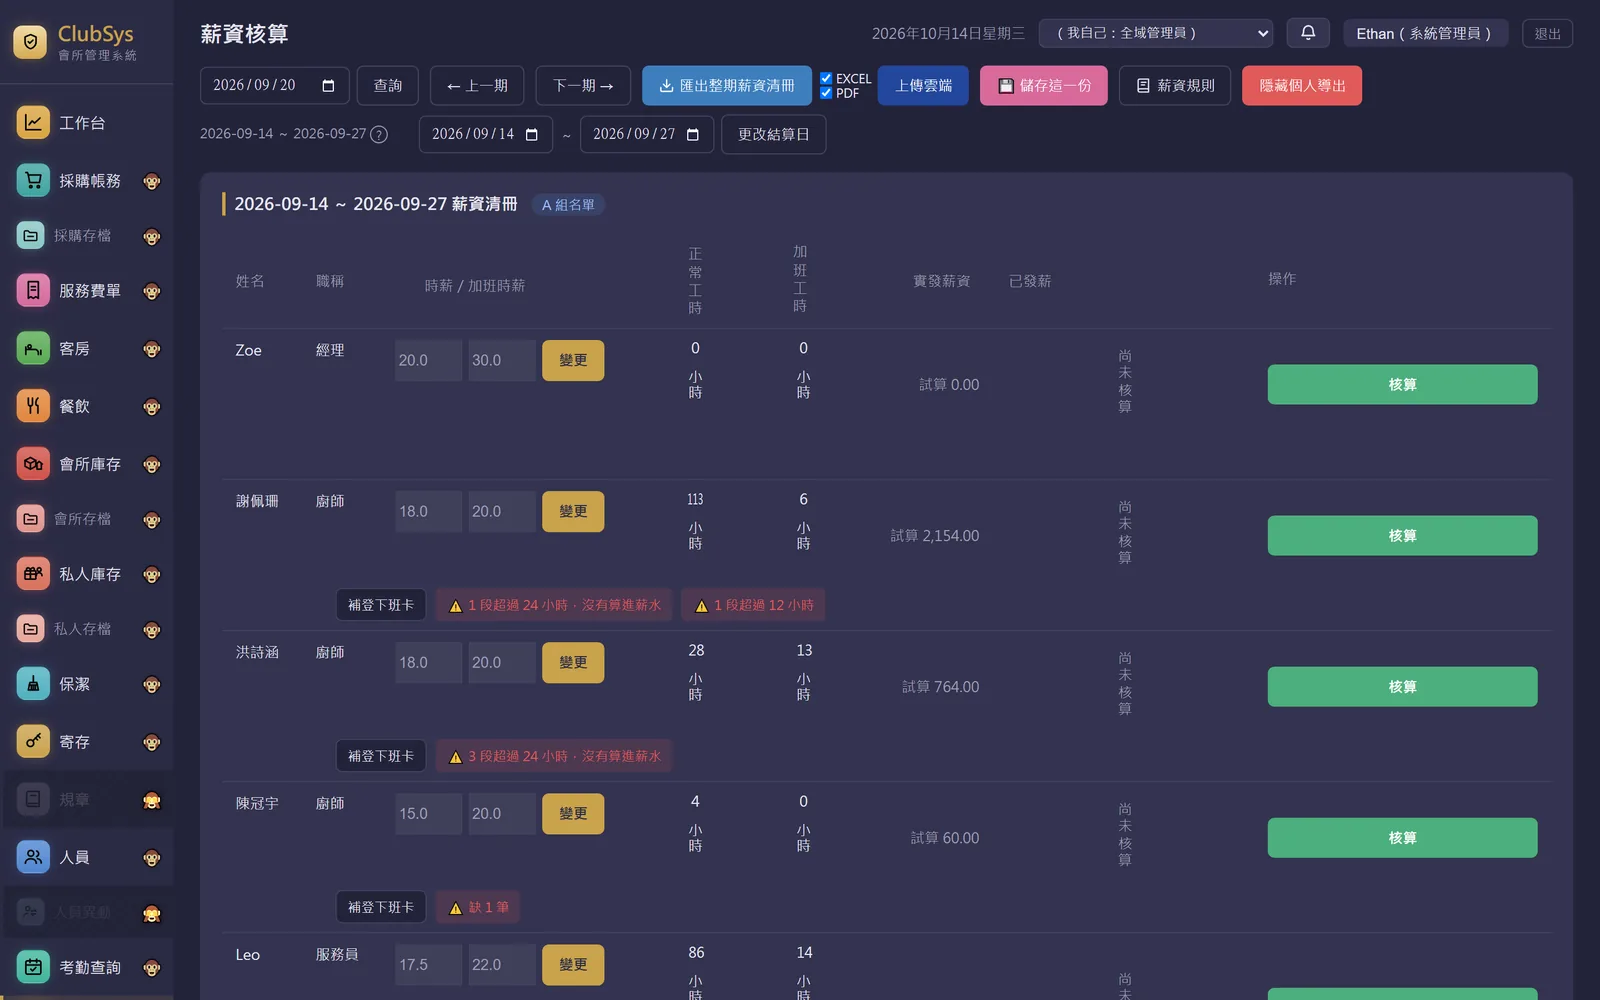Click the 上傳雲端 button
This screenshot has width=1600, height=1000.
pyautogui.click(x=923, y=86)
